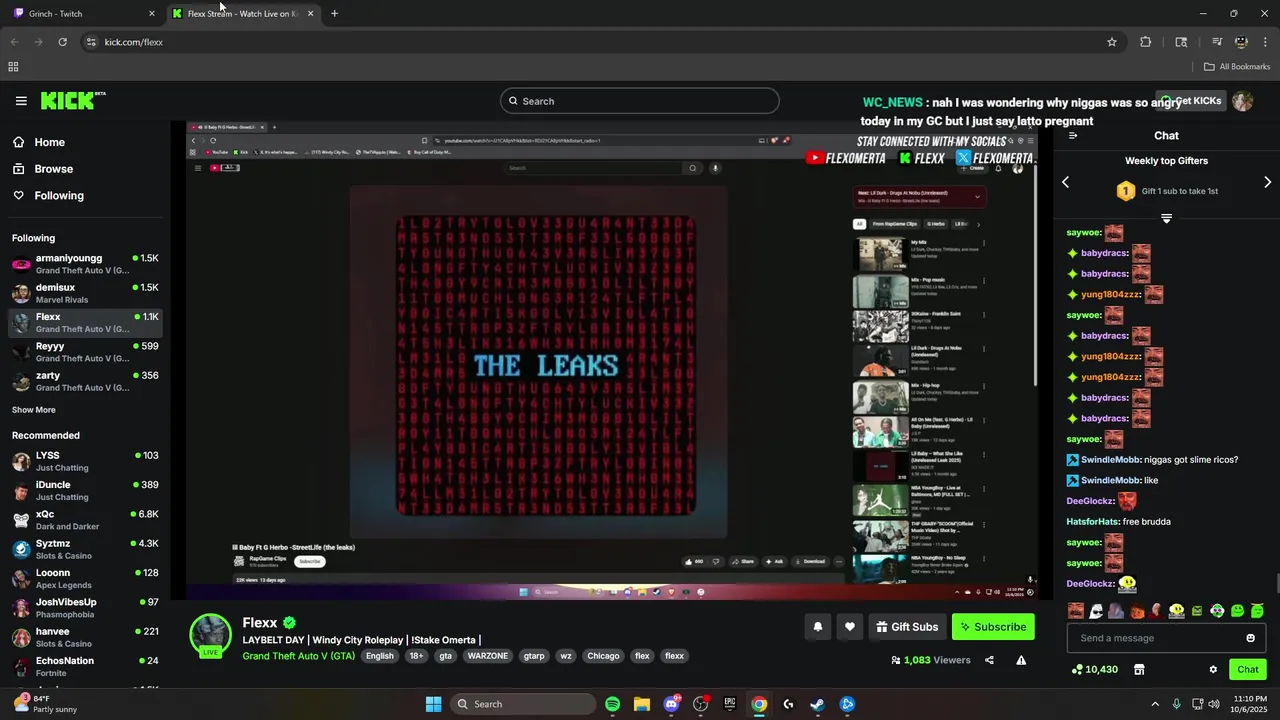The height and width of the screenshot is (720, 1280).
Task: Open the hamburger sidebar menu
Action: coord(21,101)
